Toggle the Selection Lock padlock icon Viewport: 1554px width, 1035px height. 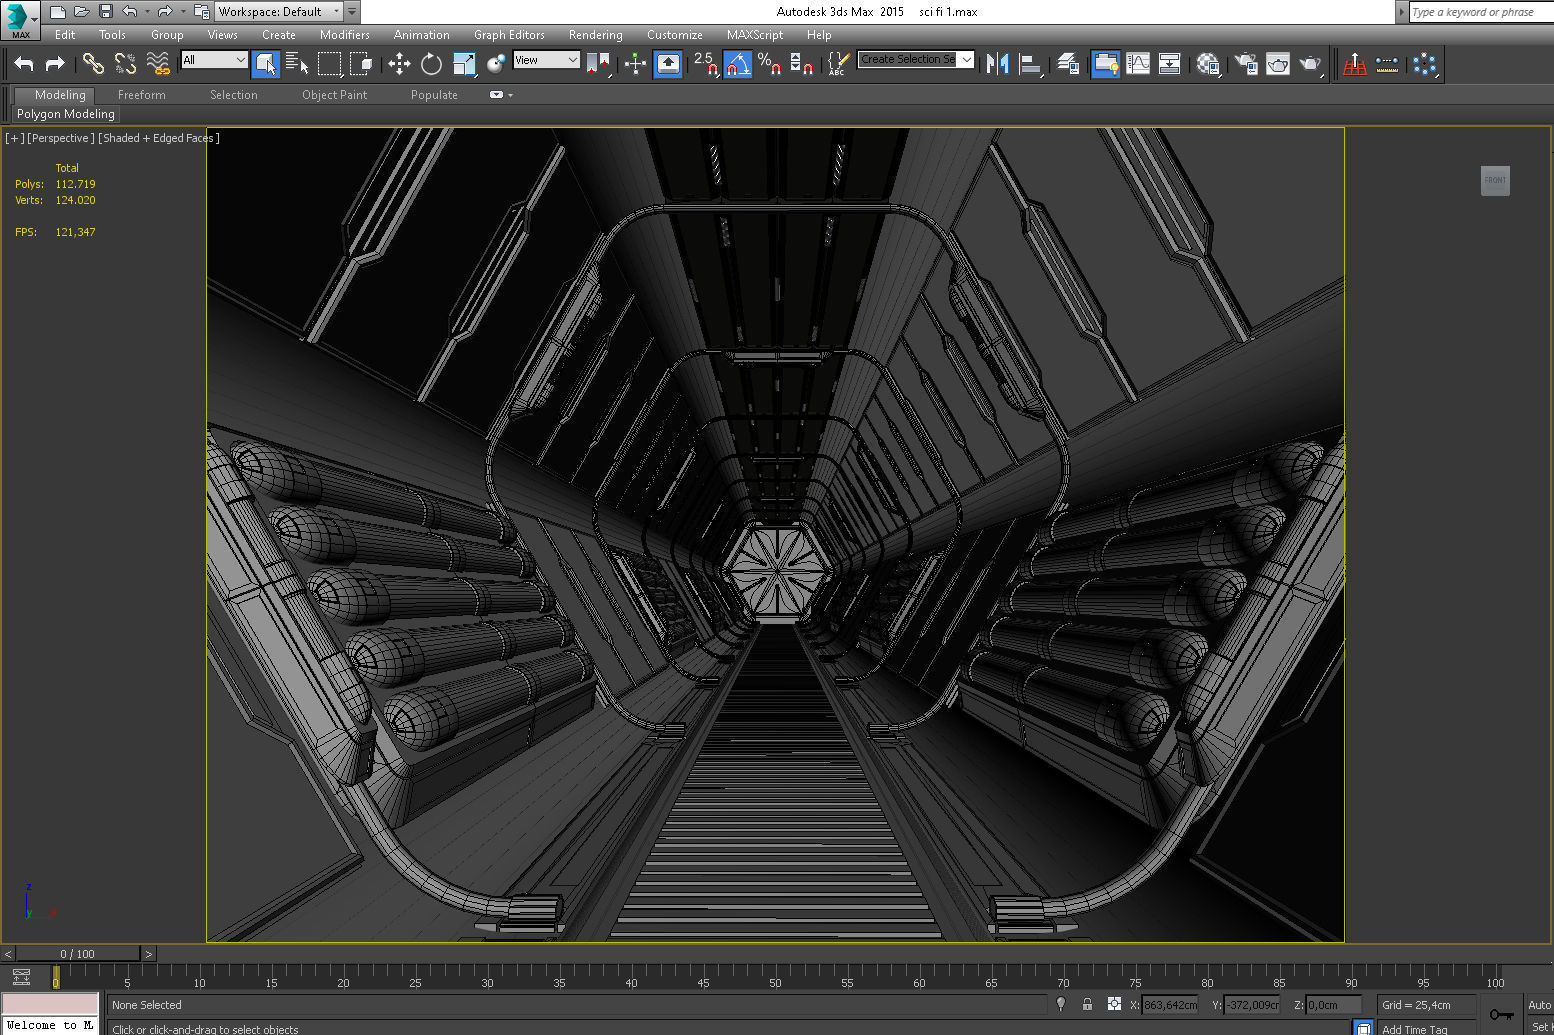1087,1004
